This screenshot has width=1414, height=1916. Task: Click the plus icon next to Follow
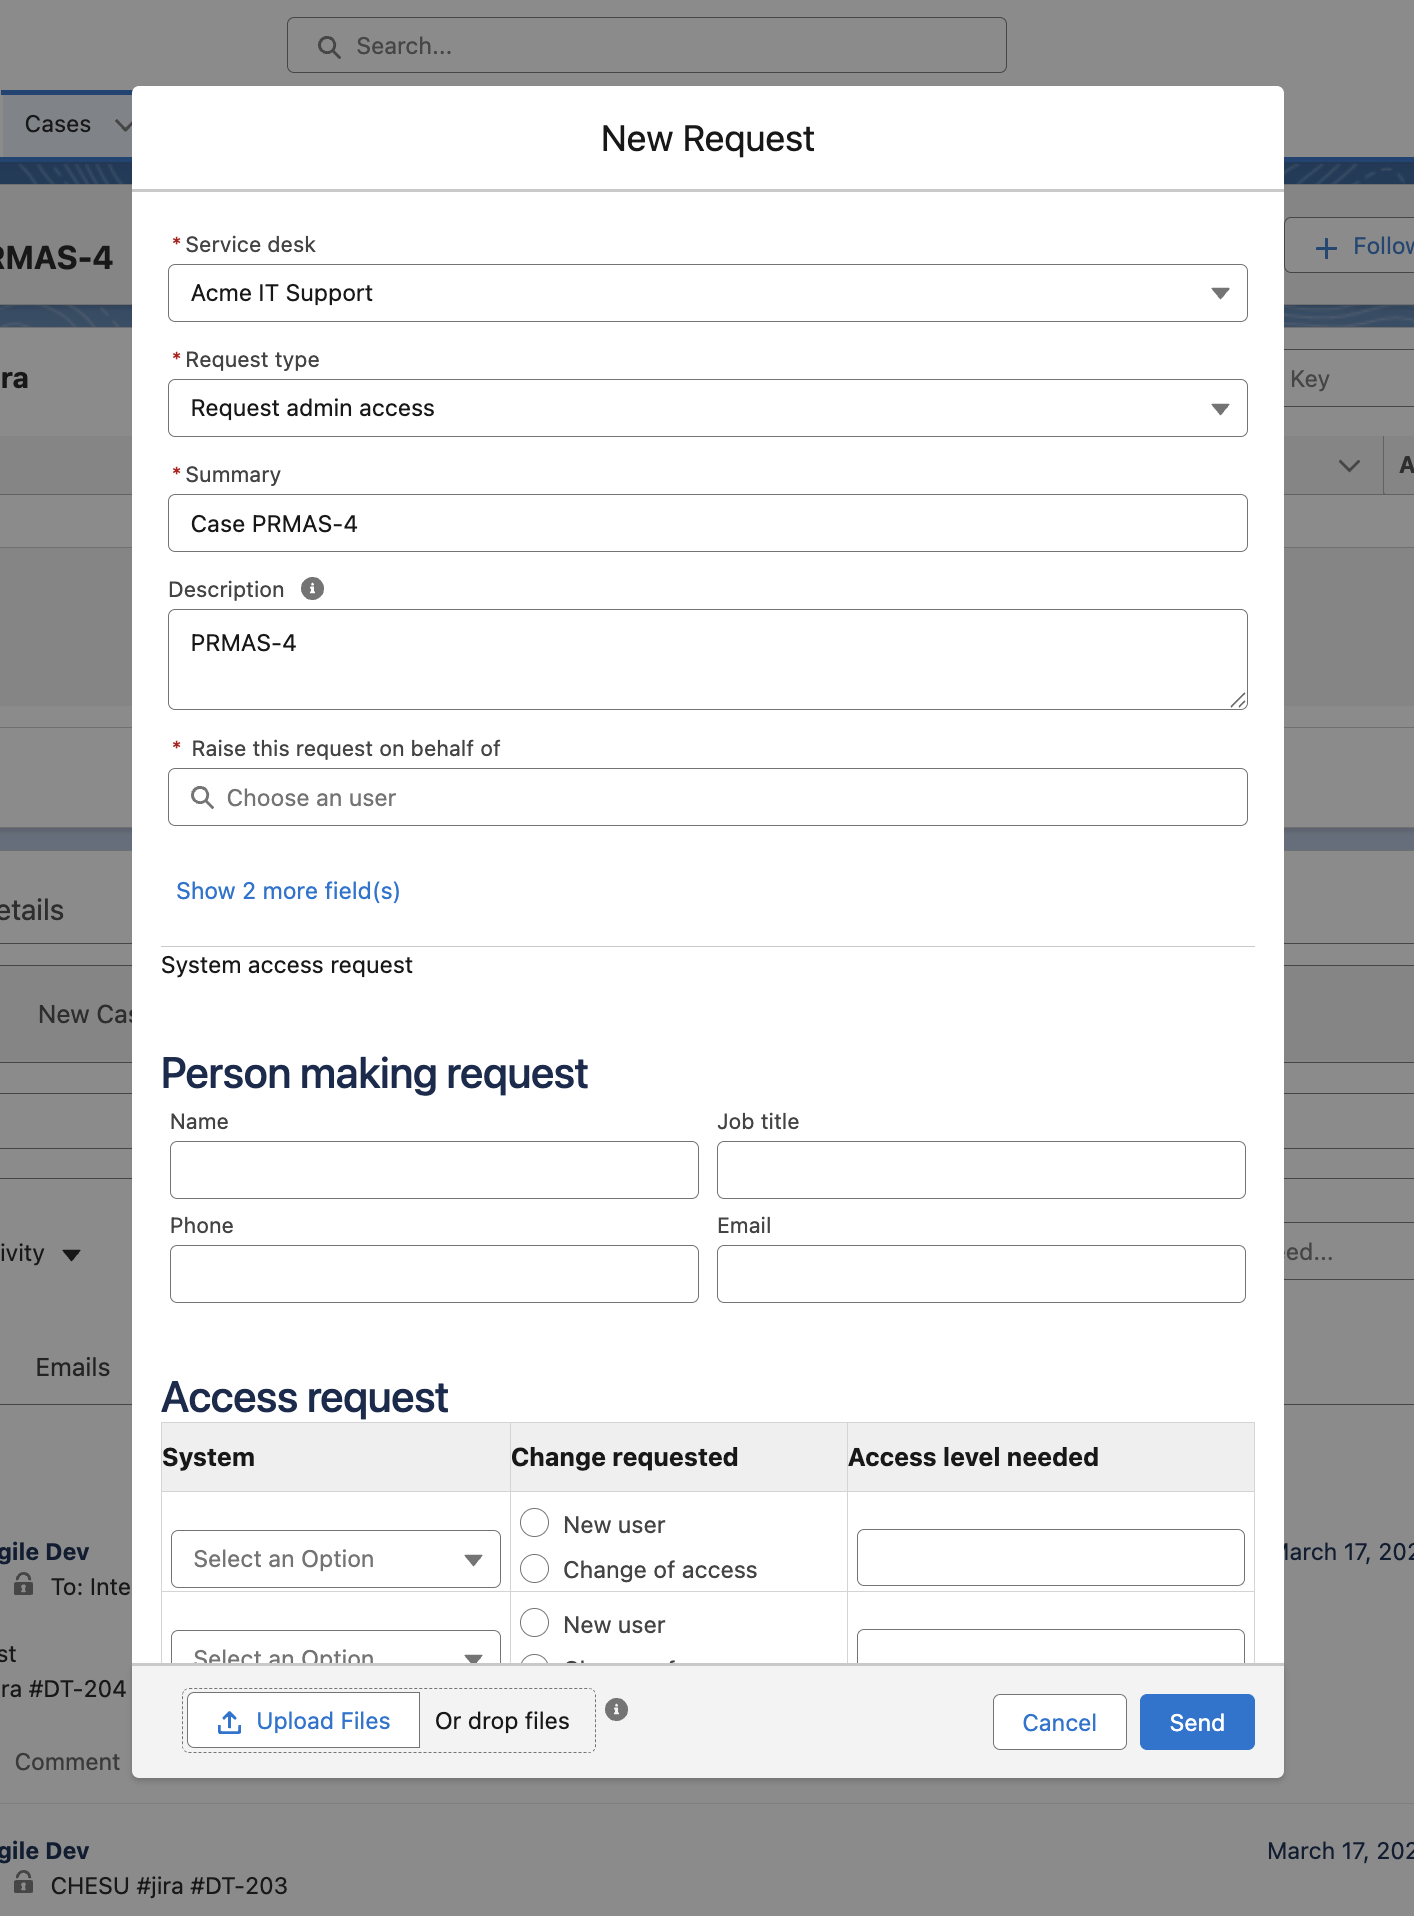[1326, 247]
